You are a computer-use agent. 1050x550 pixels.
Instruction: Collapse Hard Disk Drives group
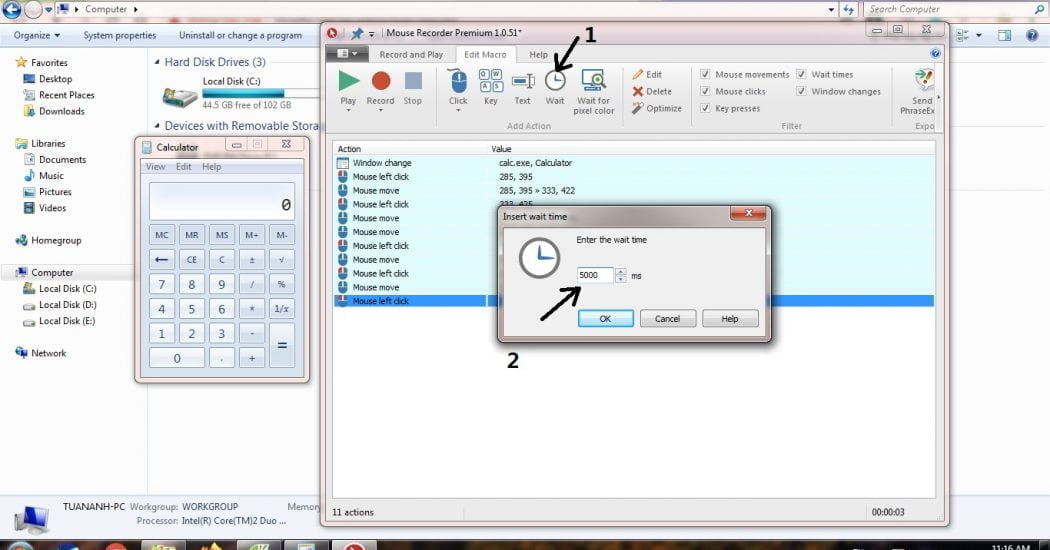(157, 62)
